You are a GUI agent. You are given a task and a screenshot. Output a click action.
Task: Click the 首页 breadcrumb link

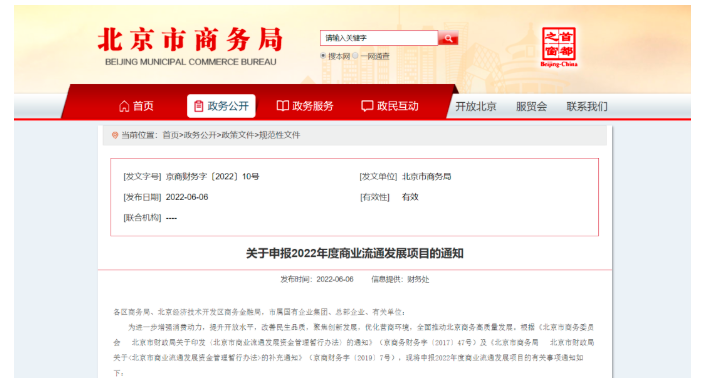[170, 135]
